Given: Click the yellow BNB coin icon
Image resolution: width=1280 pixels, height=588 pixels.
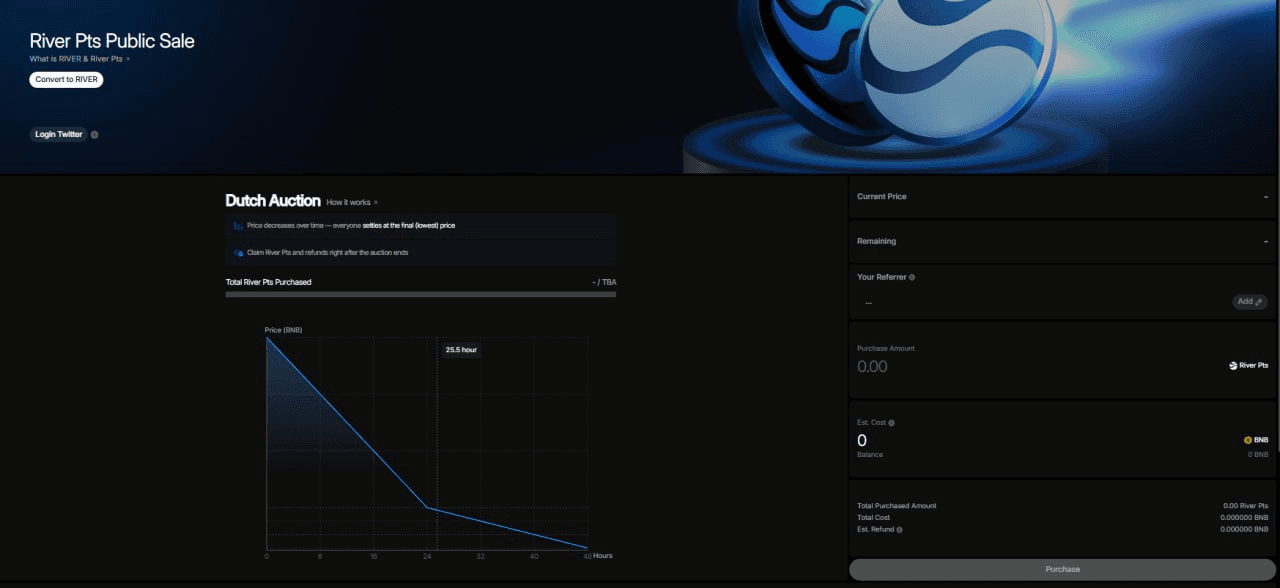Looking at the screenshot, I should [x=1247, y=440].
